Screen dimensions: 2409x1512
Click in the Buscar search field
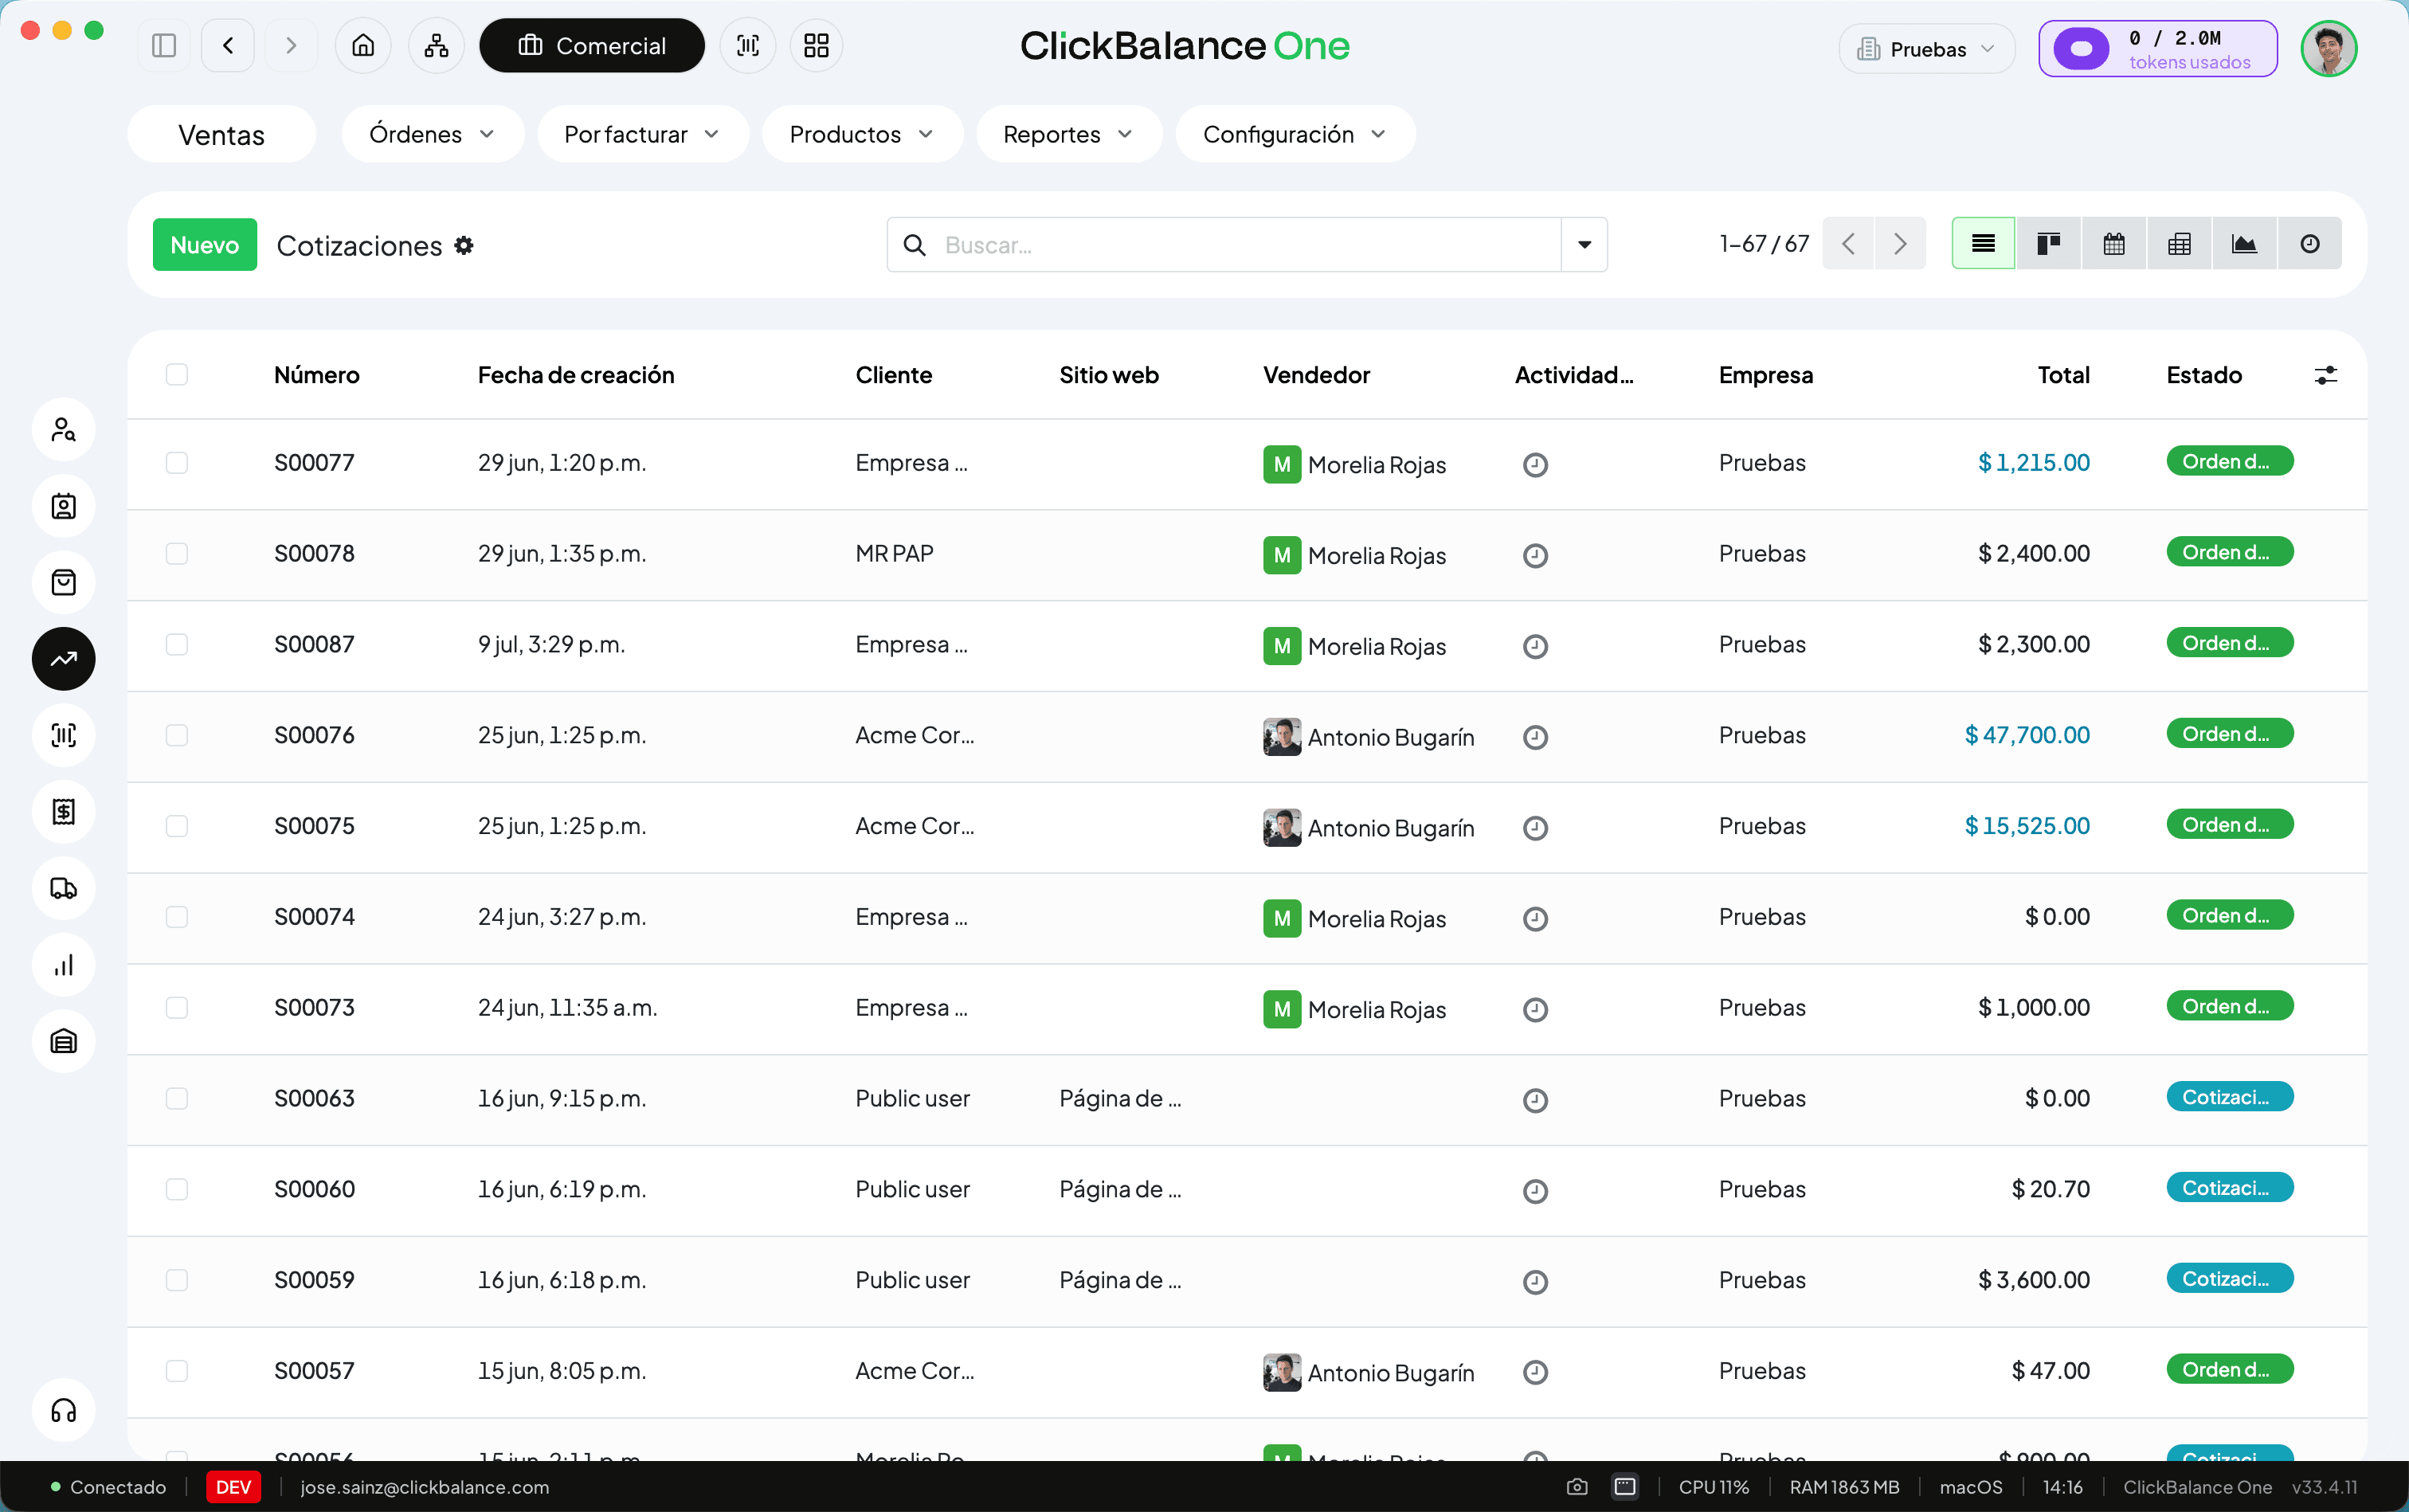tap(1225, 245)
